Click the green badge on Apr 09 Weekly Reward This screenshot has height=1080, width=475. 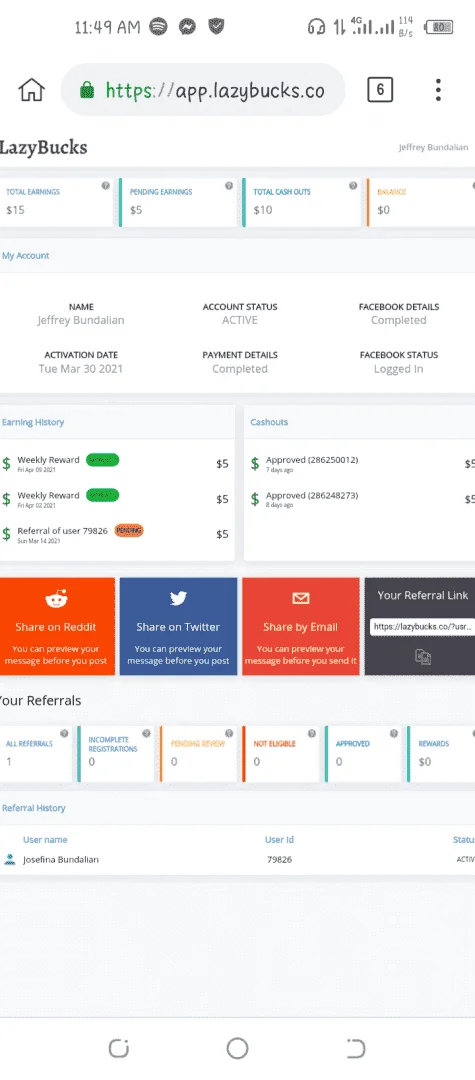pyautogui.click(x=103, y=459)
